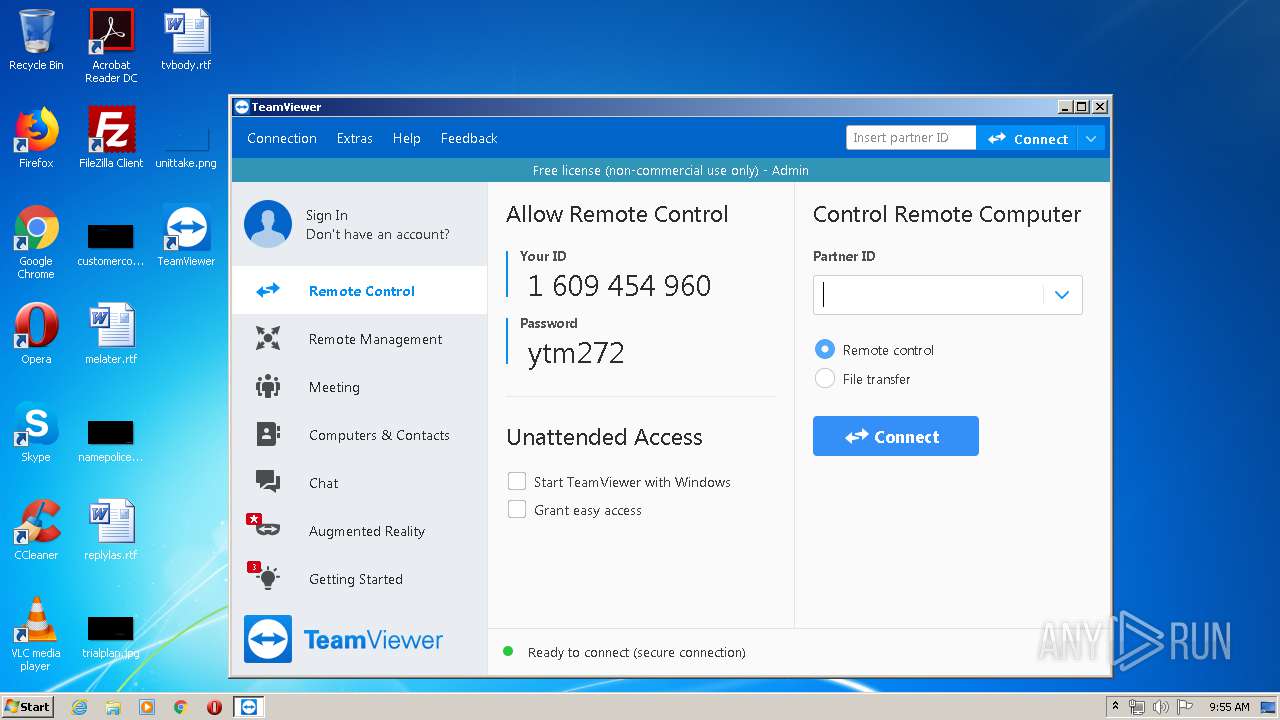Open the Remote Control section in sidebar
The image size is (1280, 720).
pos(360,291)
